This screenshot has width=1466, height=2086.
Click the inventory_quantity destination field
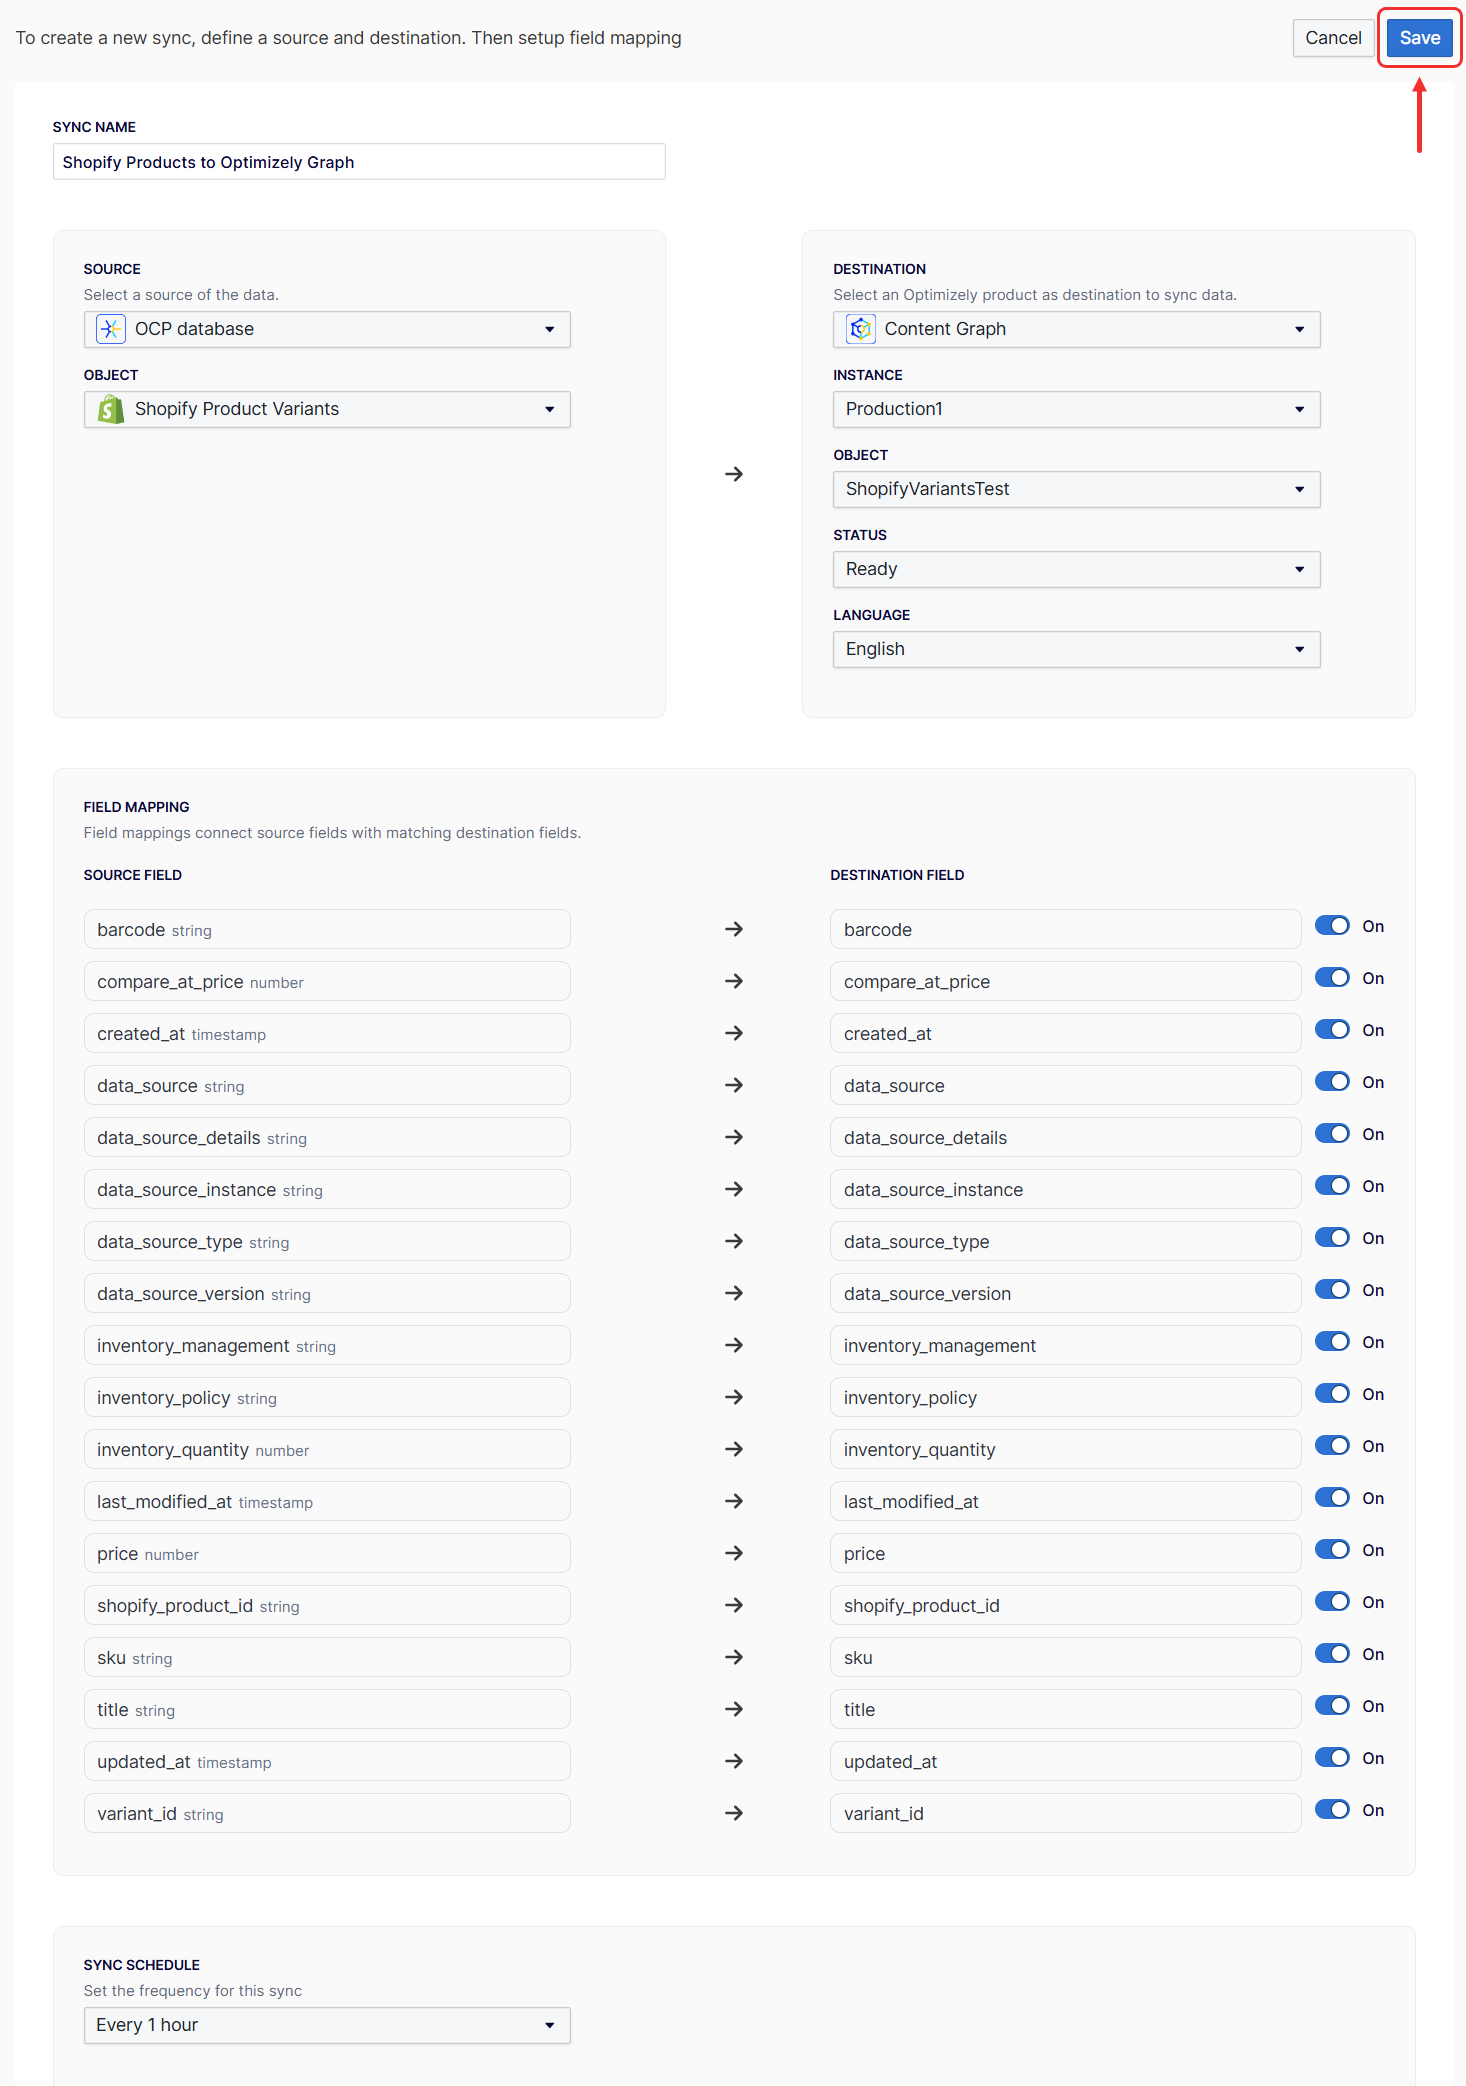1065,1449
